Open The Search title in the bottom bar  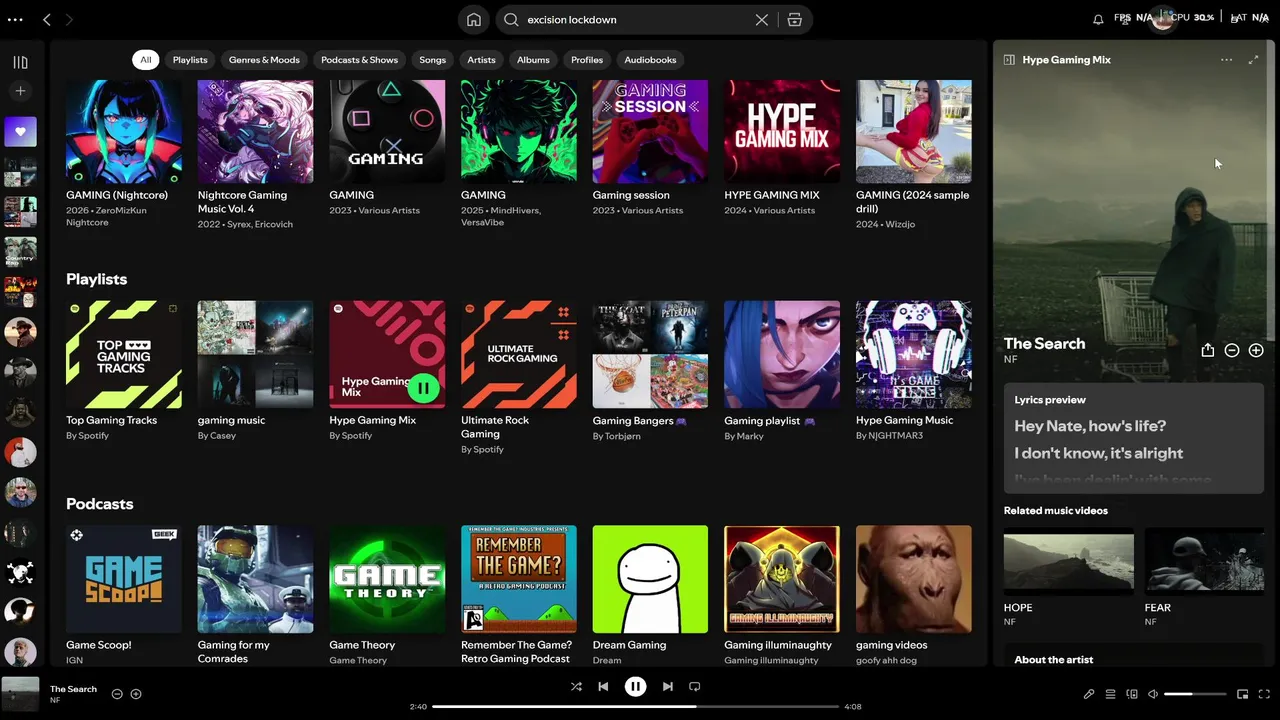click(x=74, y=689)
